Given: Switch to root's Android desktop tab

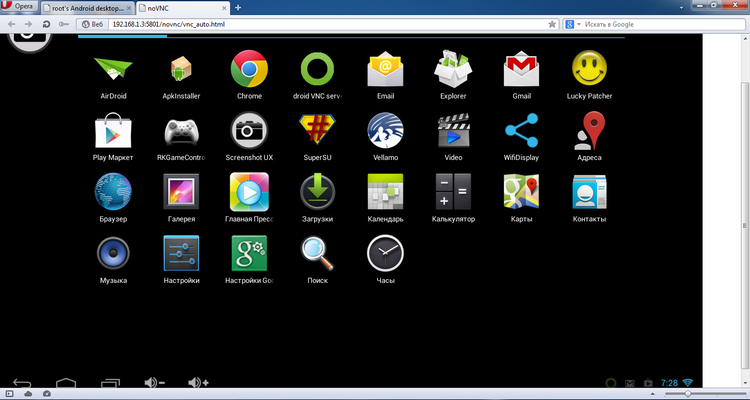Looking at the screenshot, I should coord(87,8).
